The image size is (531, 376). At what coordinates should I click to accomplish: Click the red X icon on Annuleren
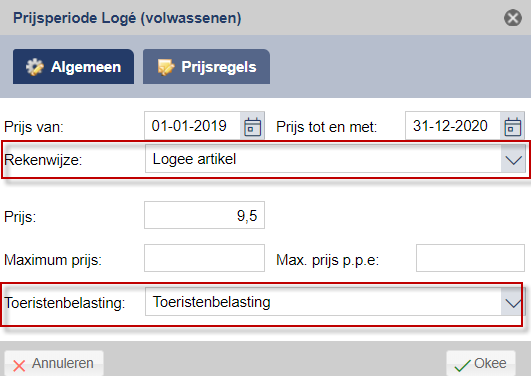point(19,365)
